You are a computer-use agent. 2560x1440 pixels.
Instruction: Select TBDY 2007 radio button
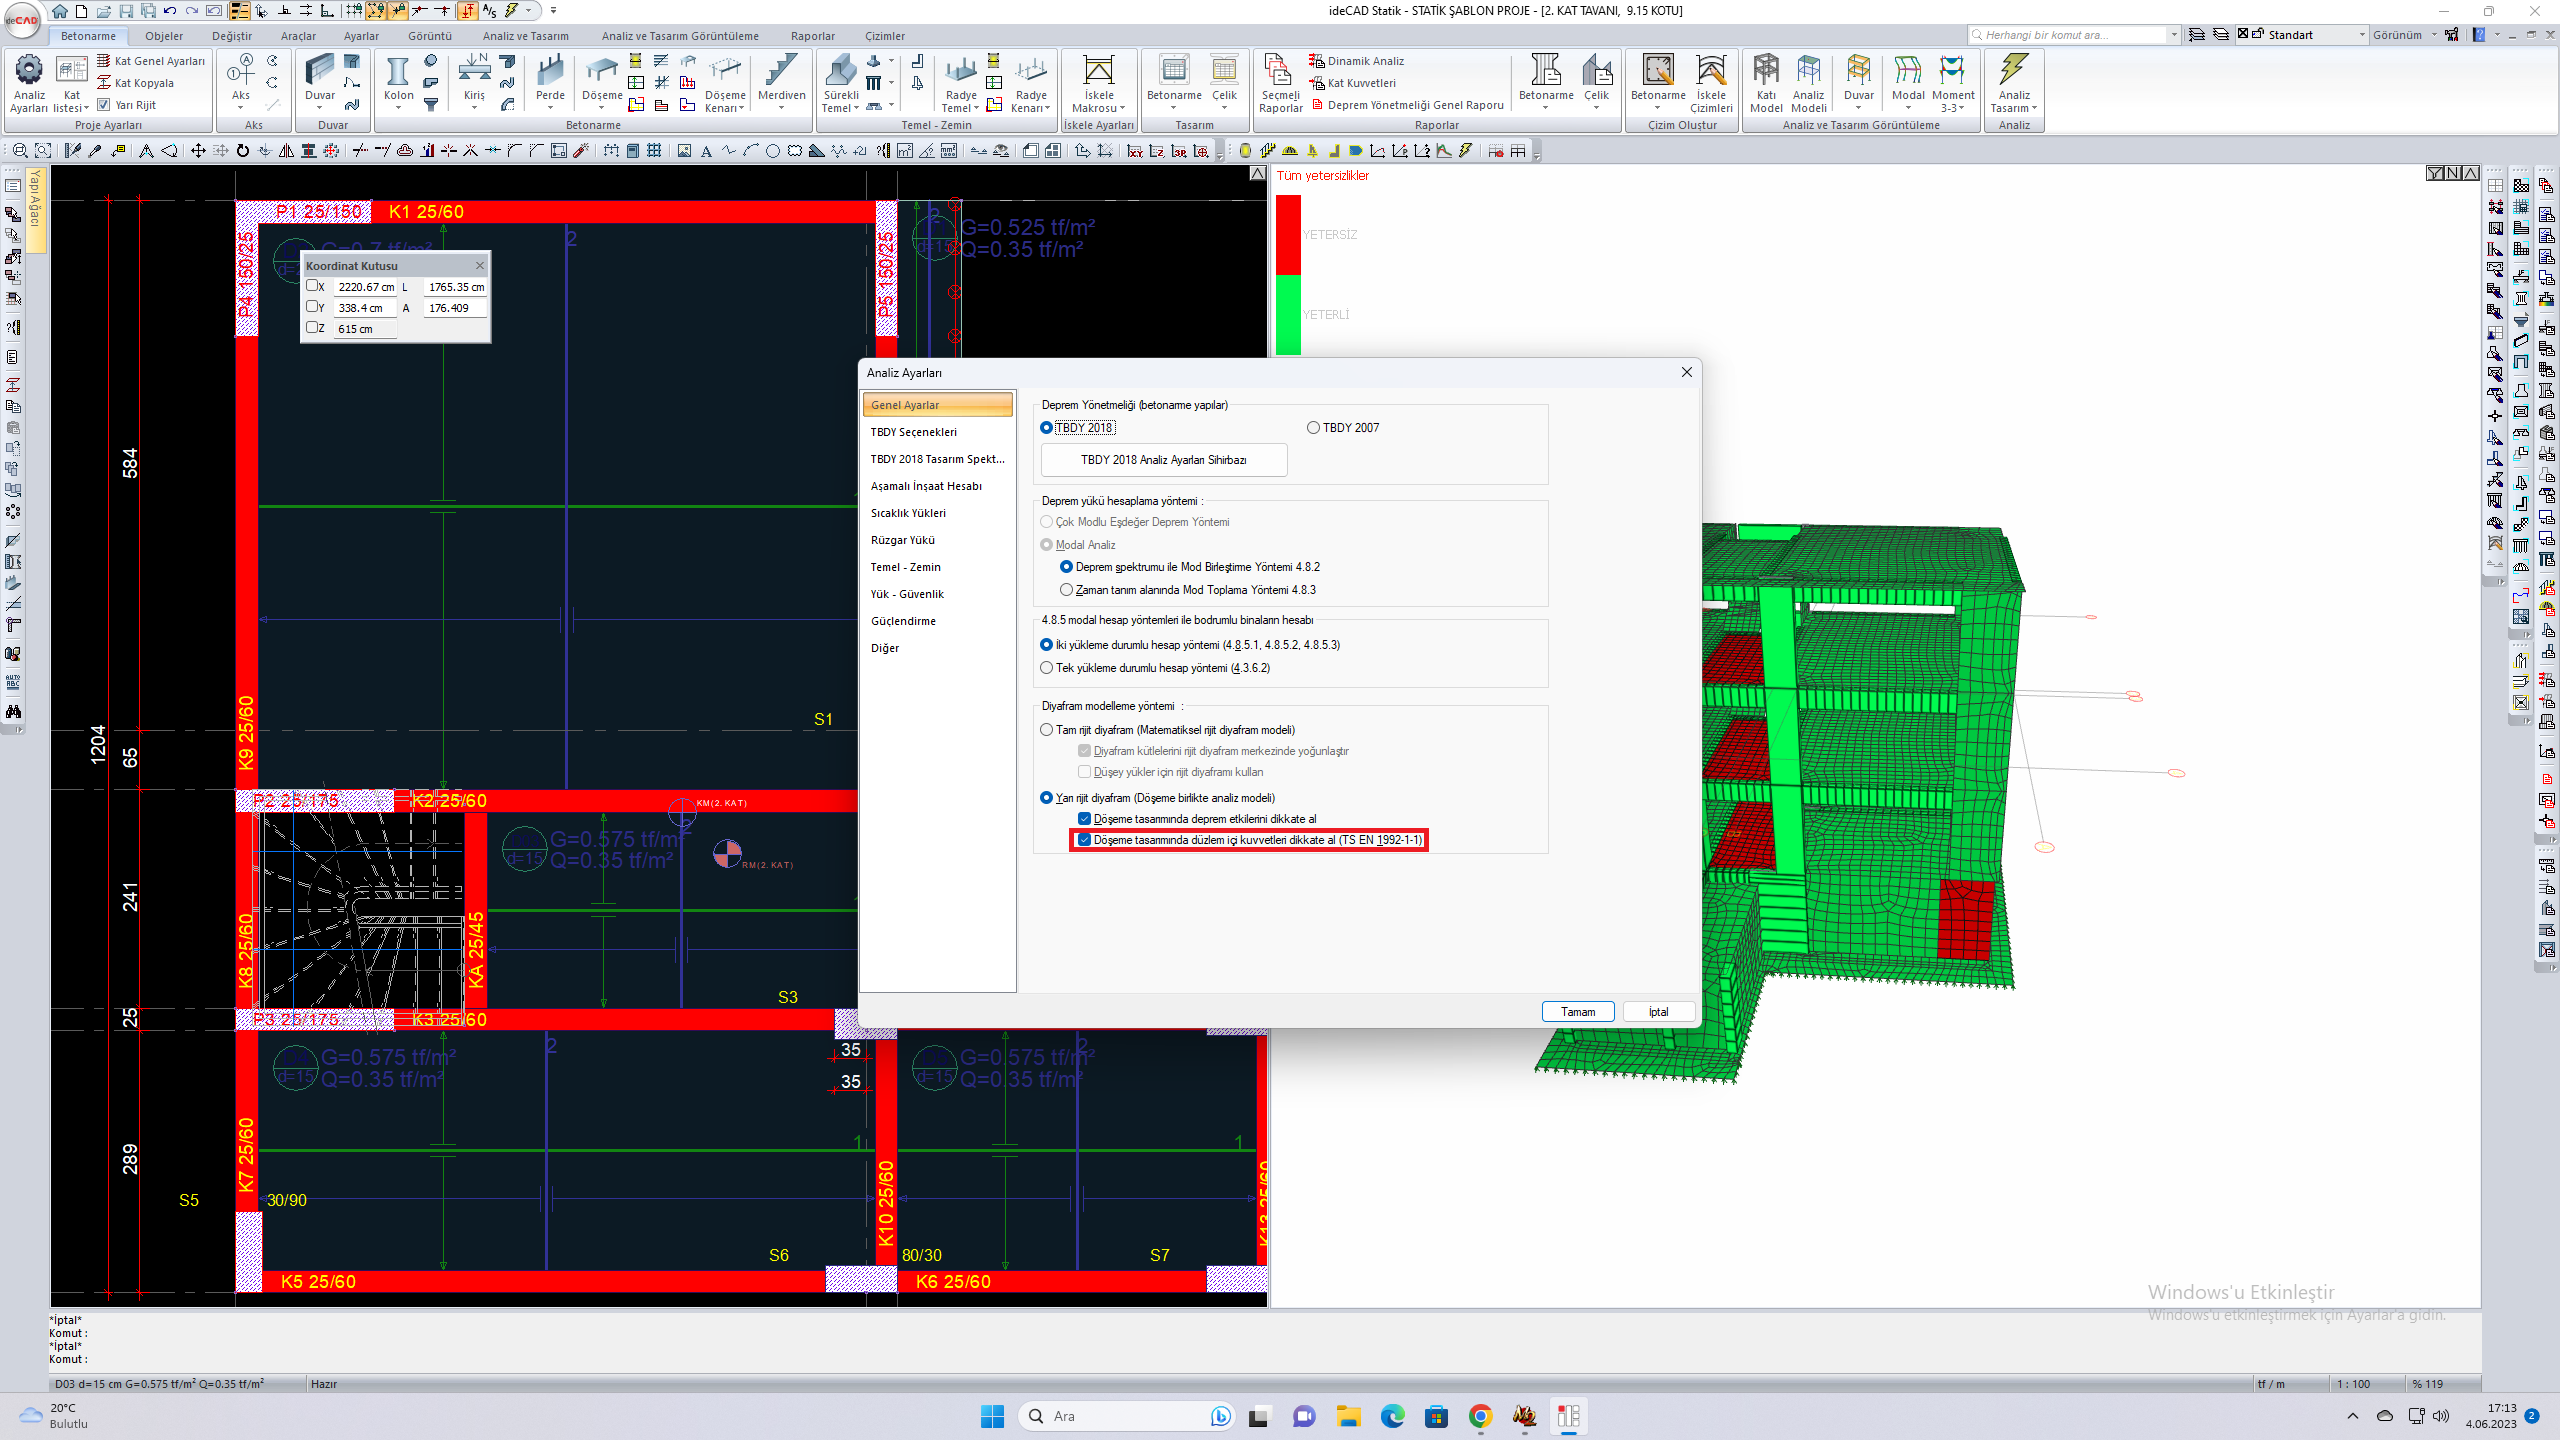pyautogui.click(x=1313, y=428)
